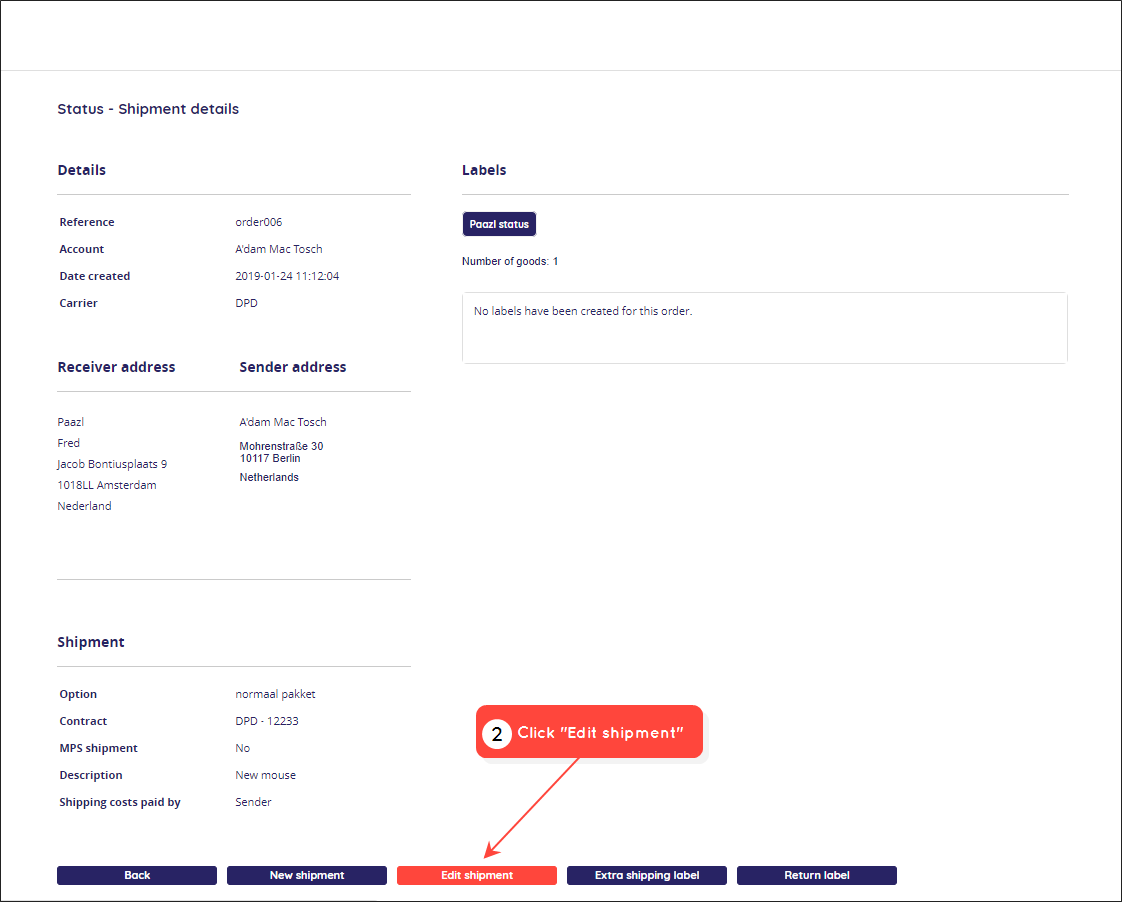Click the normaal pakket option value

point(275,694)
